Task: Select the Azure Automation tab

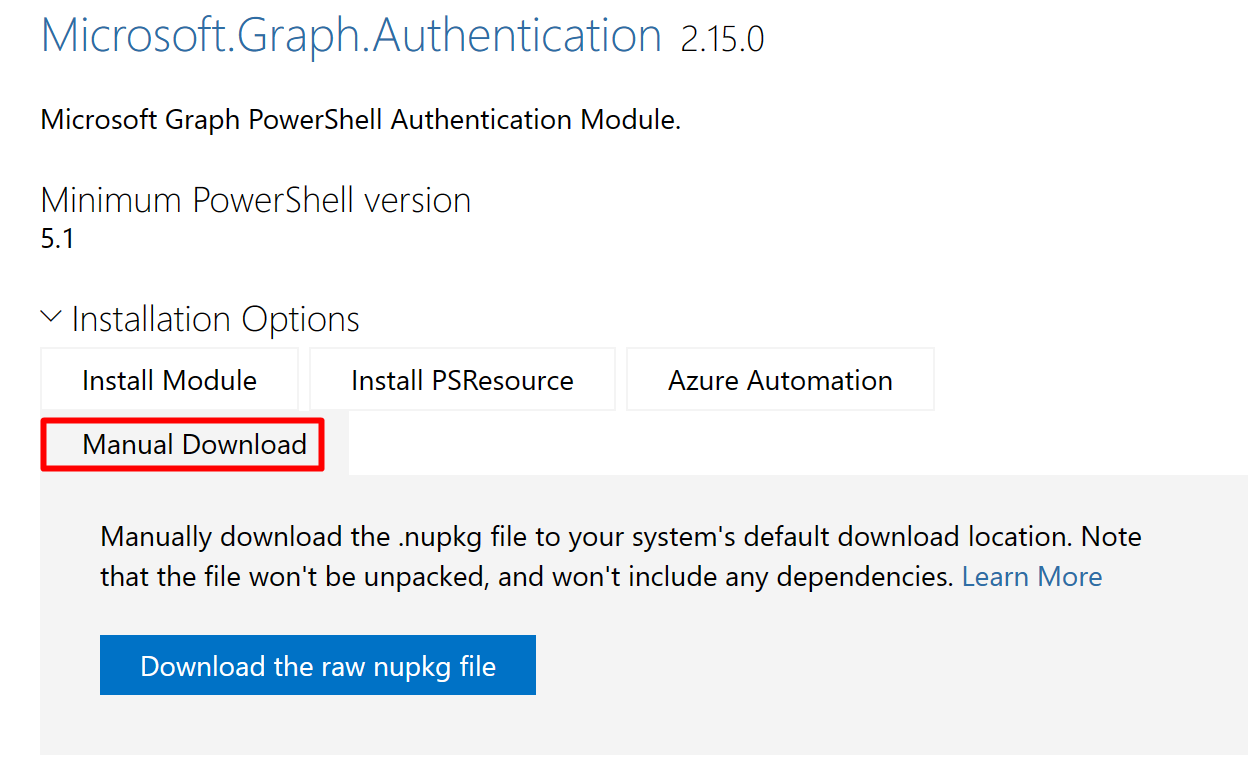Action: point(780,380)
